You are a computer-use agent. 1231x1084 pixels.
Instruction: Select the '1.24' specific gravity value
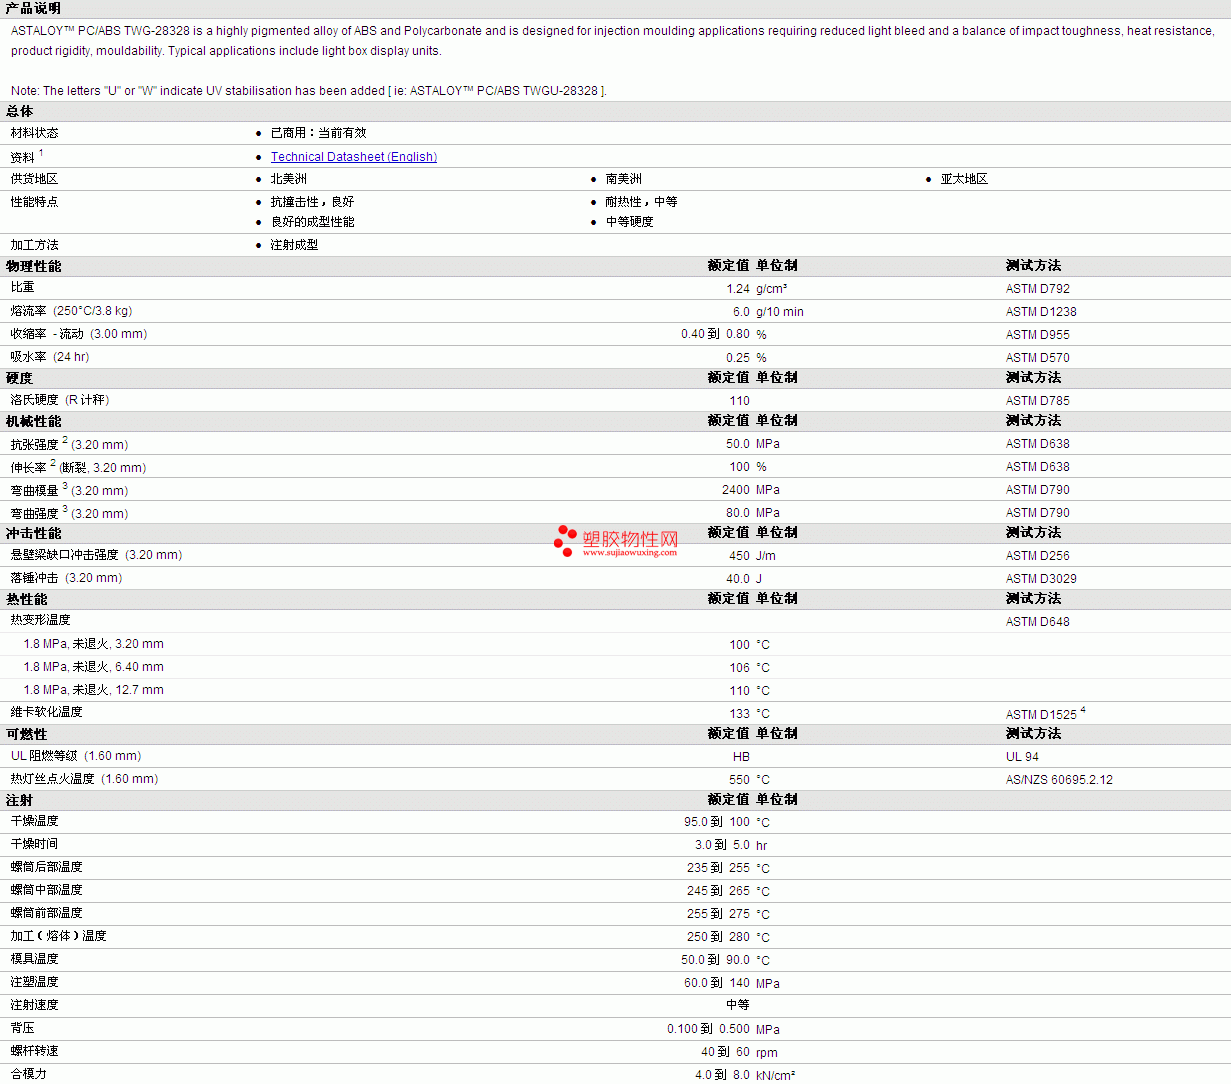[738, 289]
